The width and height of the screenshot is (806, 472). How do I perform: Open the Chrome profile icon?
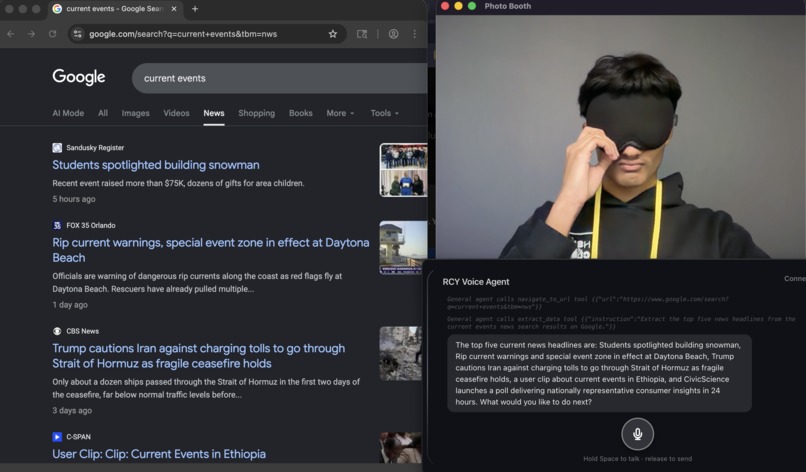point(393,34)
